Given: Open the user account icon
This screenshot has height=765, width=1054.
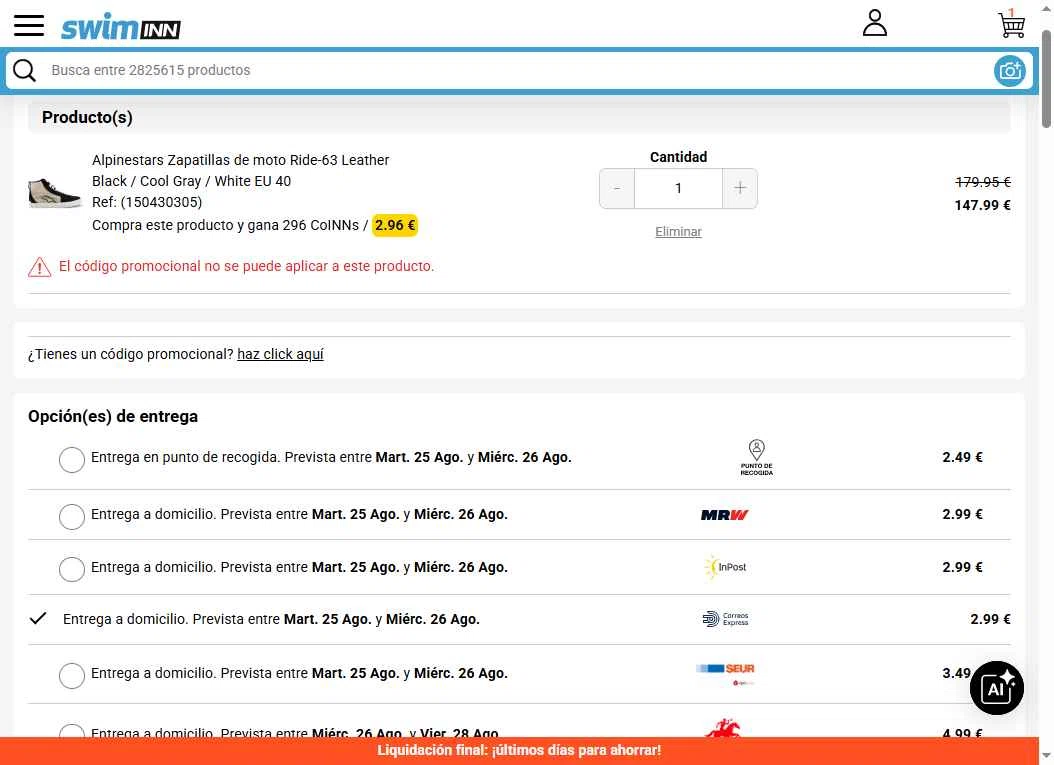Looking at the screenshot, I should (x=875, y=23).
